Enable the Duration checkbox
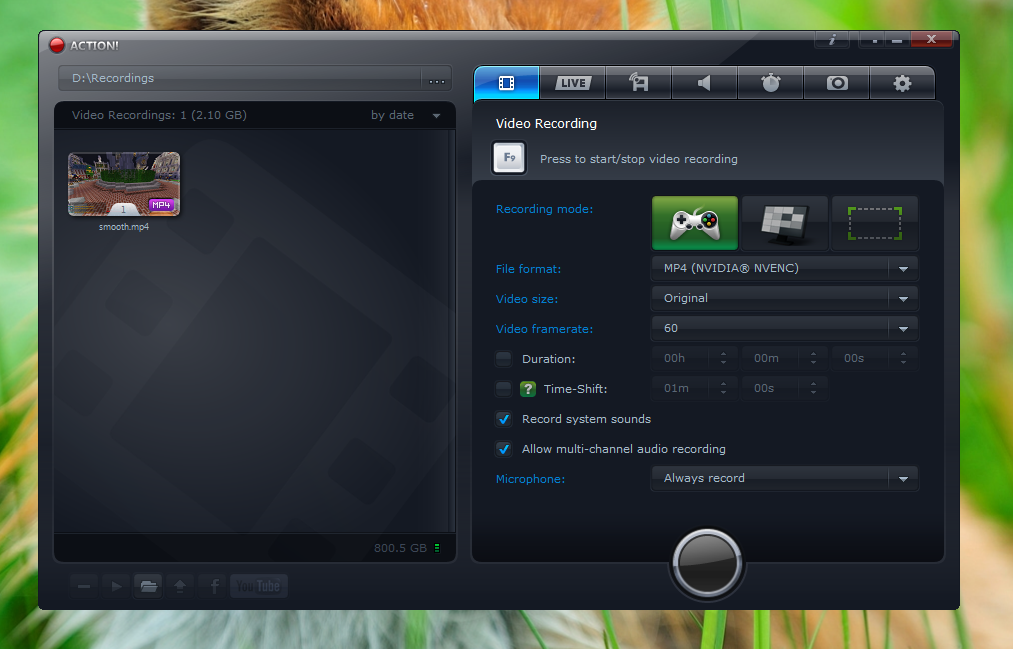 point(504,358)
